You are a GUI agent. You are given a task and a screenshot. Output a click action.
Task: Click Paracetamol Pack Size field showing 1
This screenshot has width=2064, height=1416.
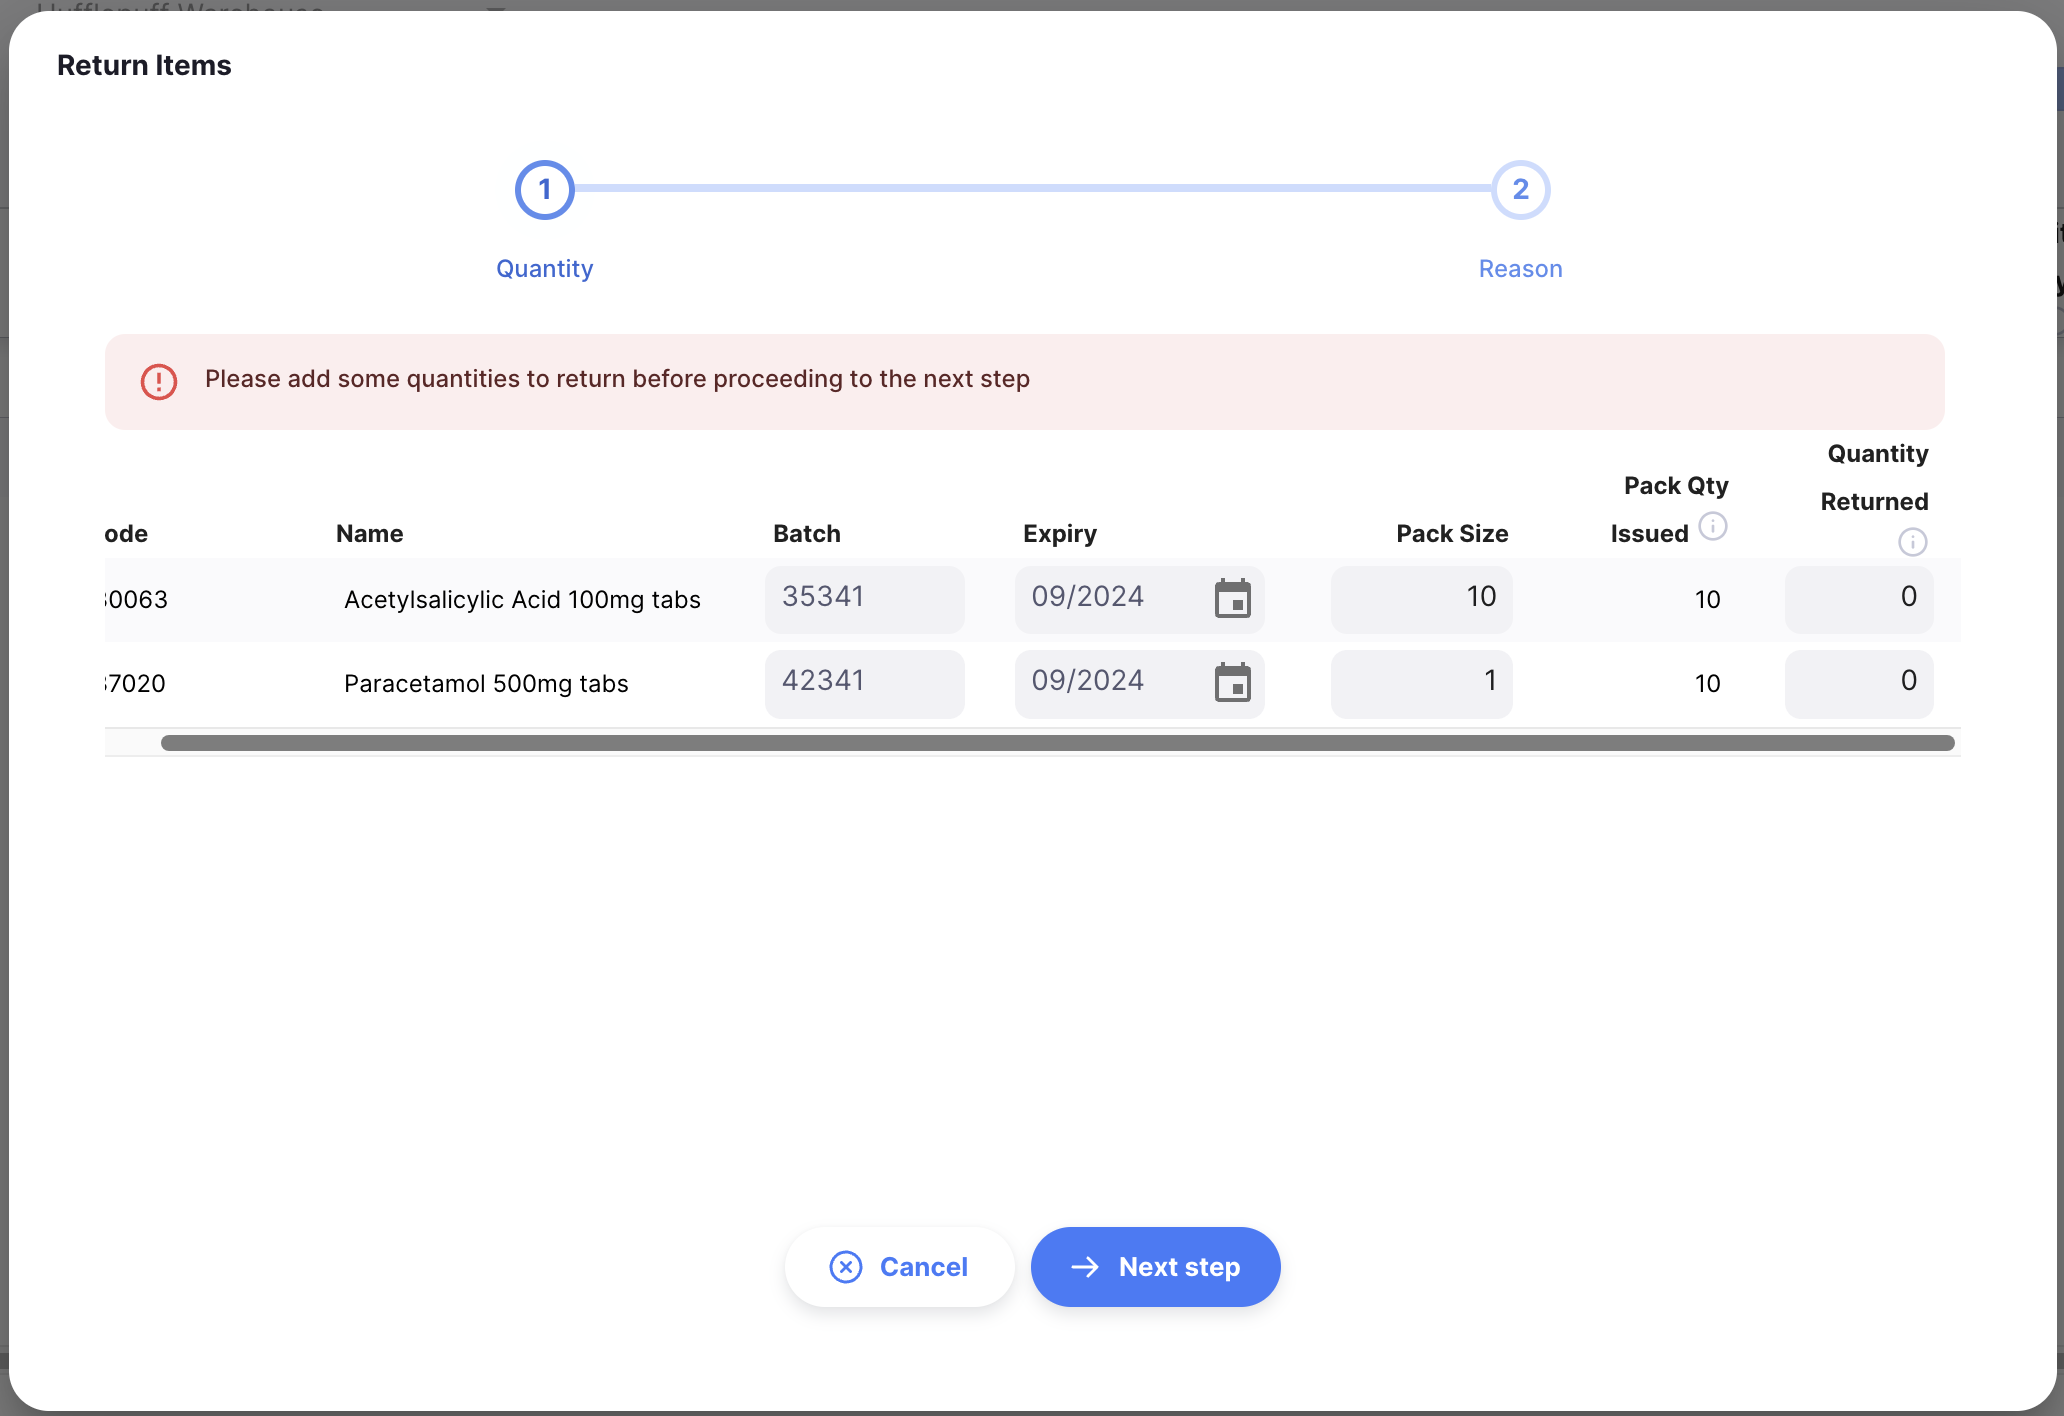click(1420, 683)
